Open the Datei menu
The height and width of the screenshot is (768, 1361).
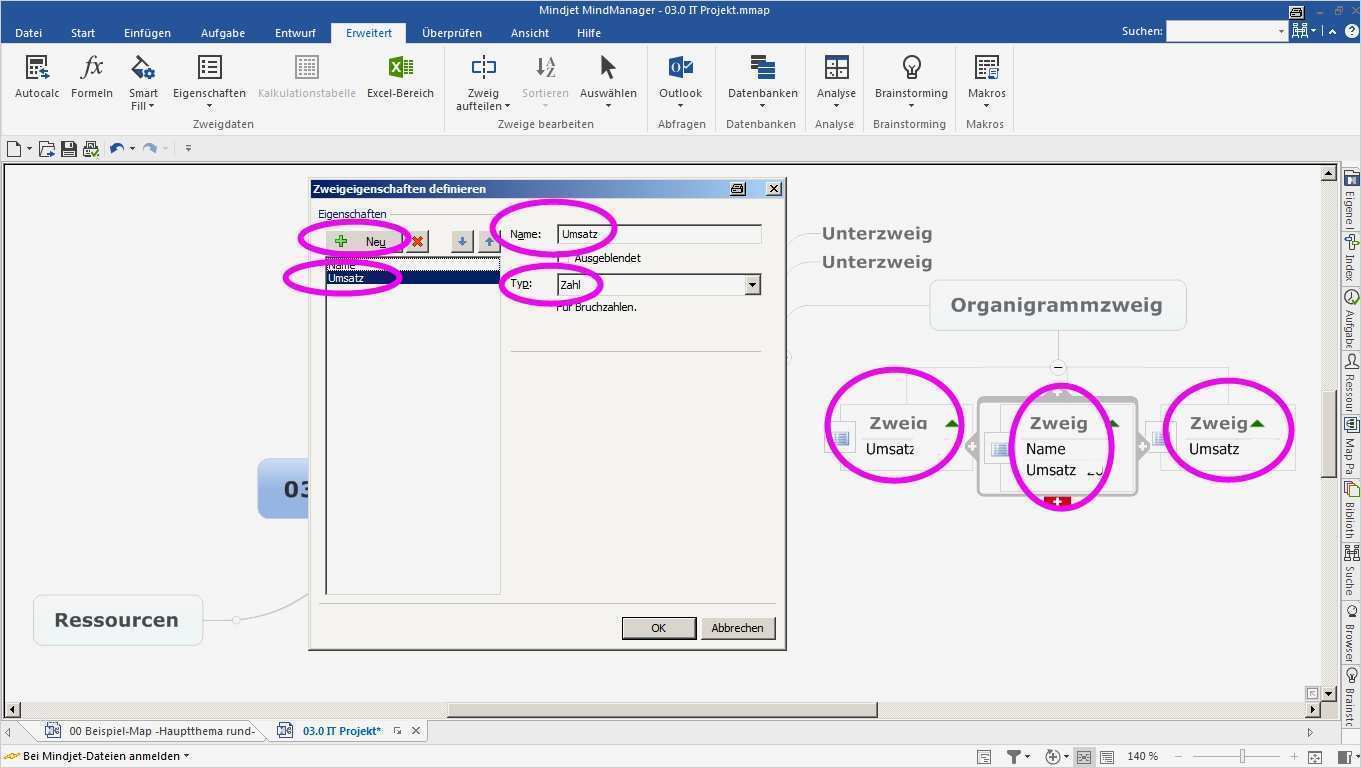coord(29,33)
